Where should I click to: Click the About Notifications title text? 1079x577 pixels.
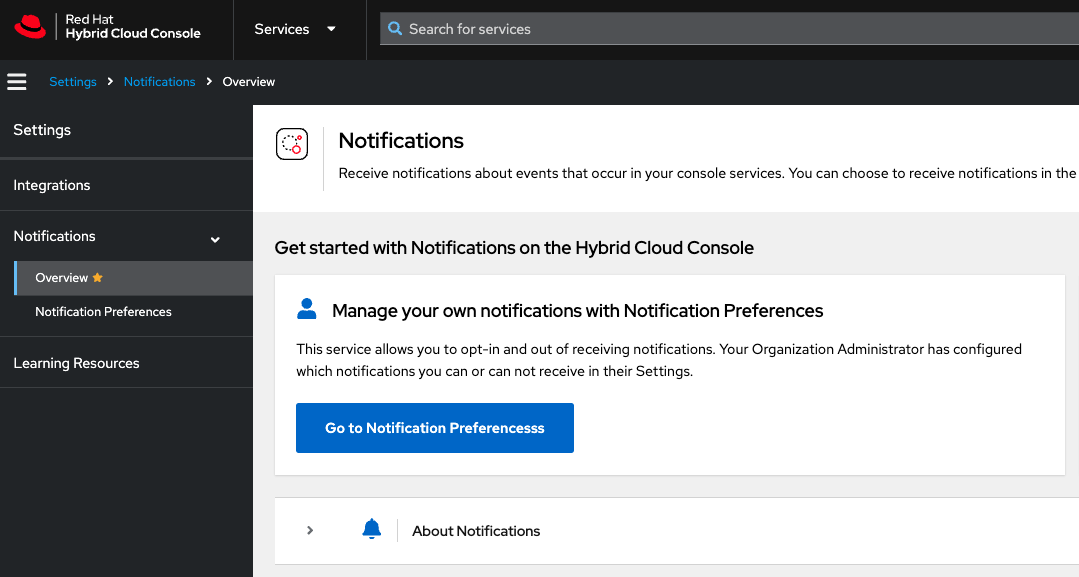476,531
